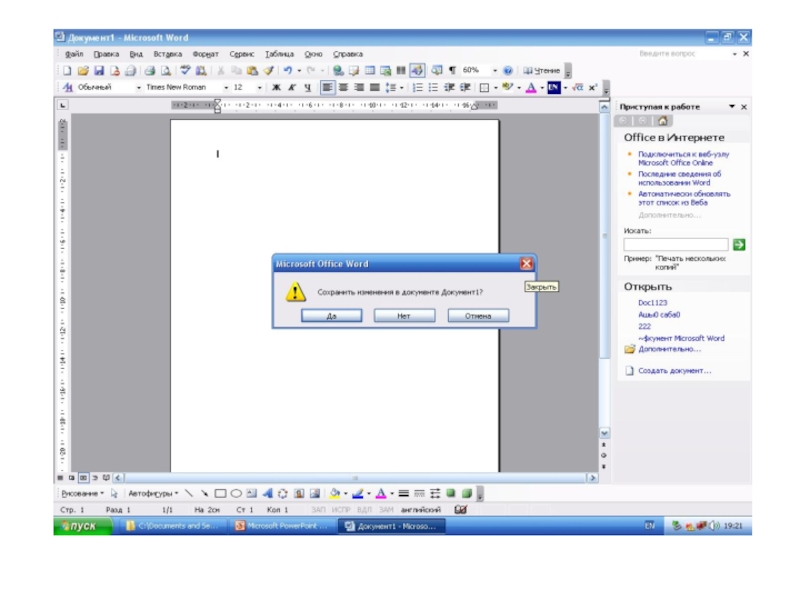
Task: Print the document using the printer icon
Action: tap(149, 70)
